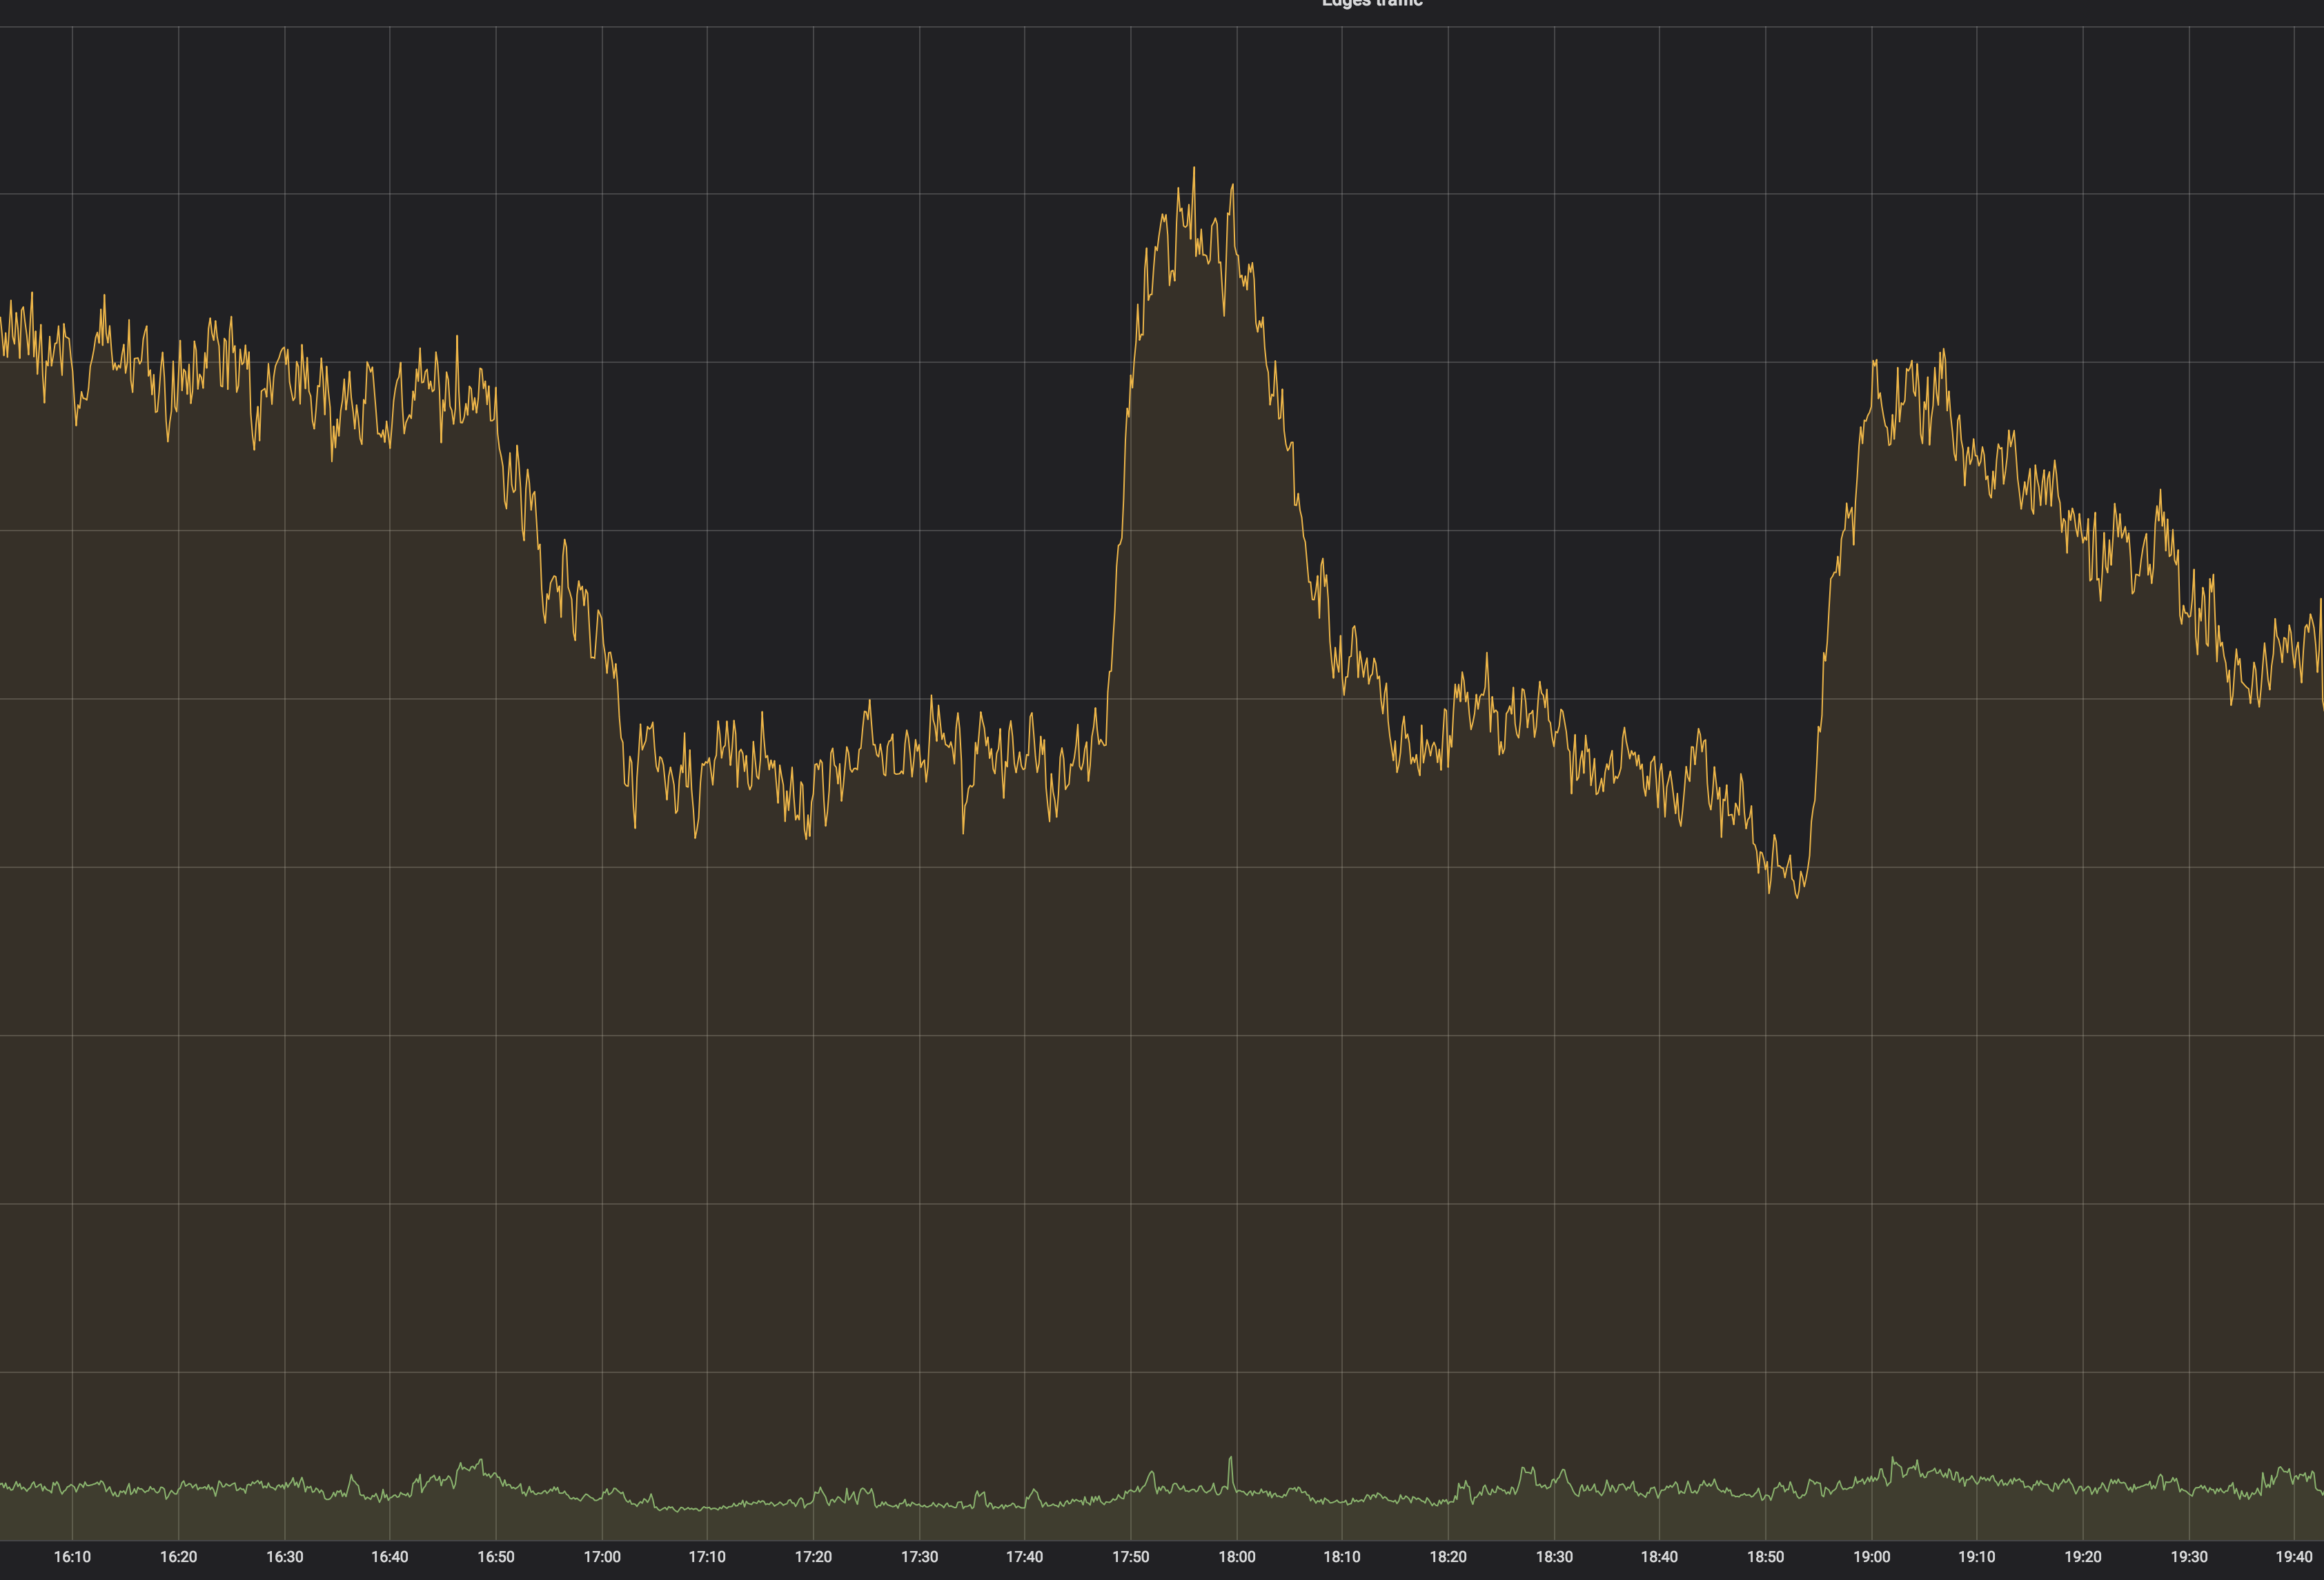Click the 19:00 time axis label
This screenshot has width=2324, height=1580.
tap(1872, 1556)
